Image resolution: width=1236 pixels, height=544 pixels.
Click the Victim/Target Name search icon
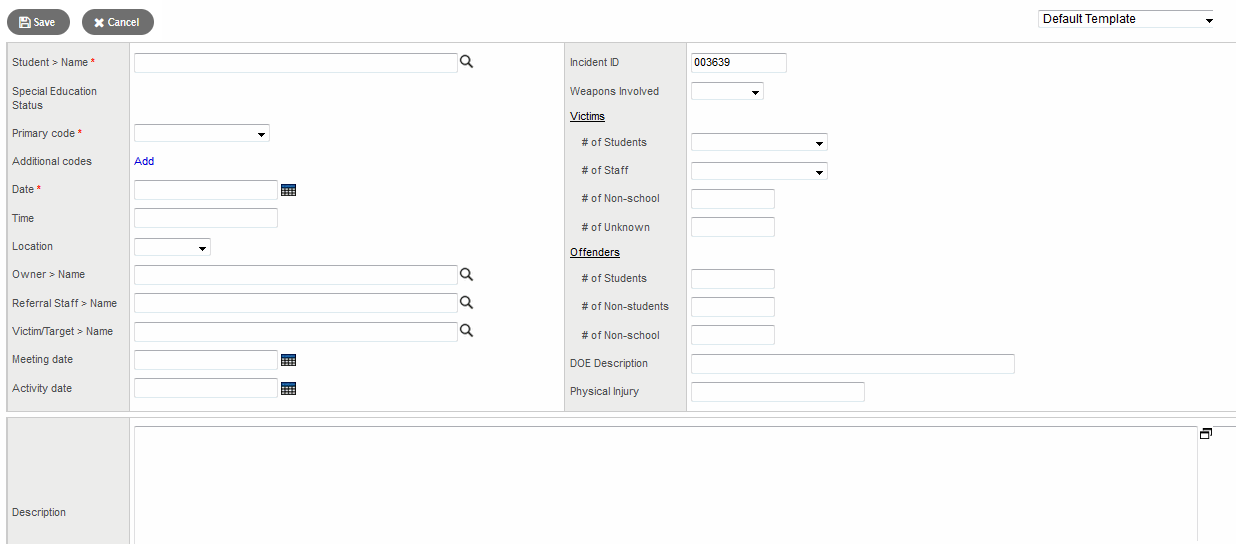tap(466, 331)
